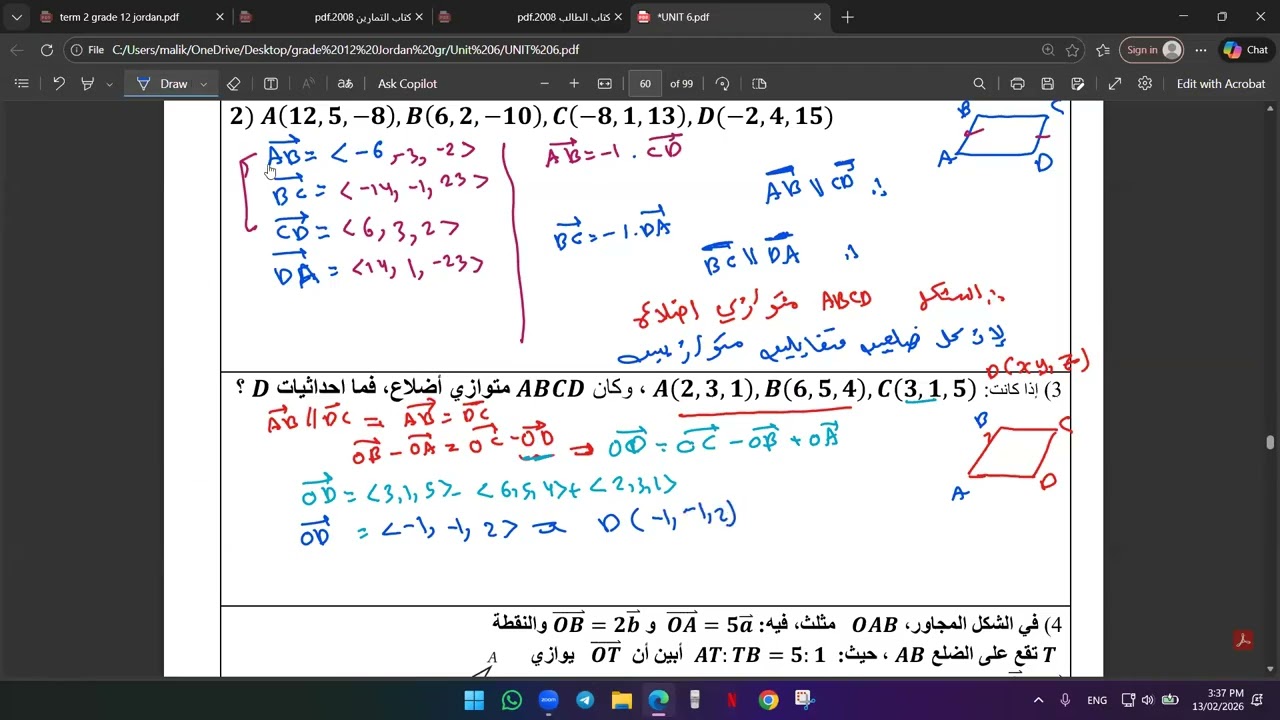
Task: Click the address bar file URL
Action: click(x=345, y=50)
